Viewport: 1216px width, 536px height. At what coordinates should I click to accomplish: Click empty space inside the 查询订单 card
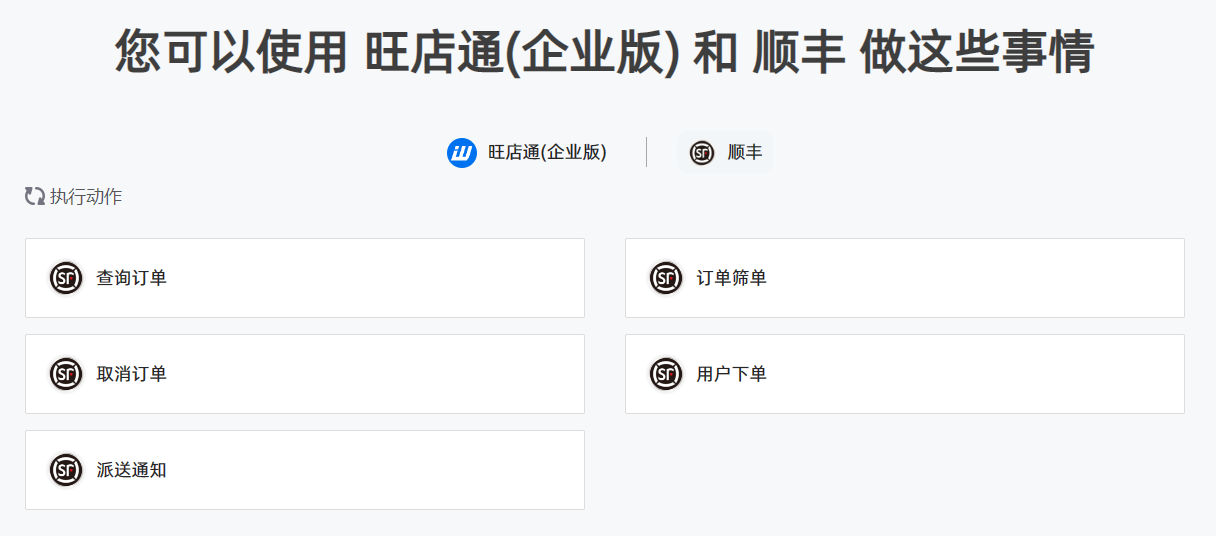click(380, 278)
